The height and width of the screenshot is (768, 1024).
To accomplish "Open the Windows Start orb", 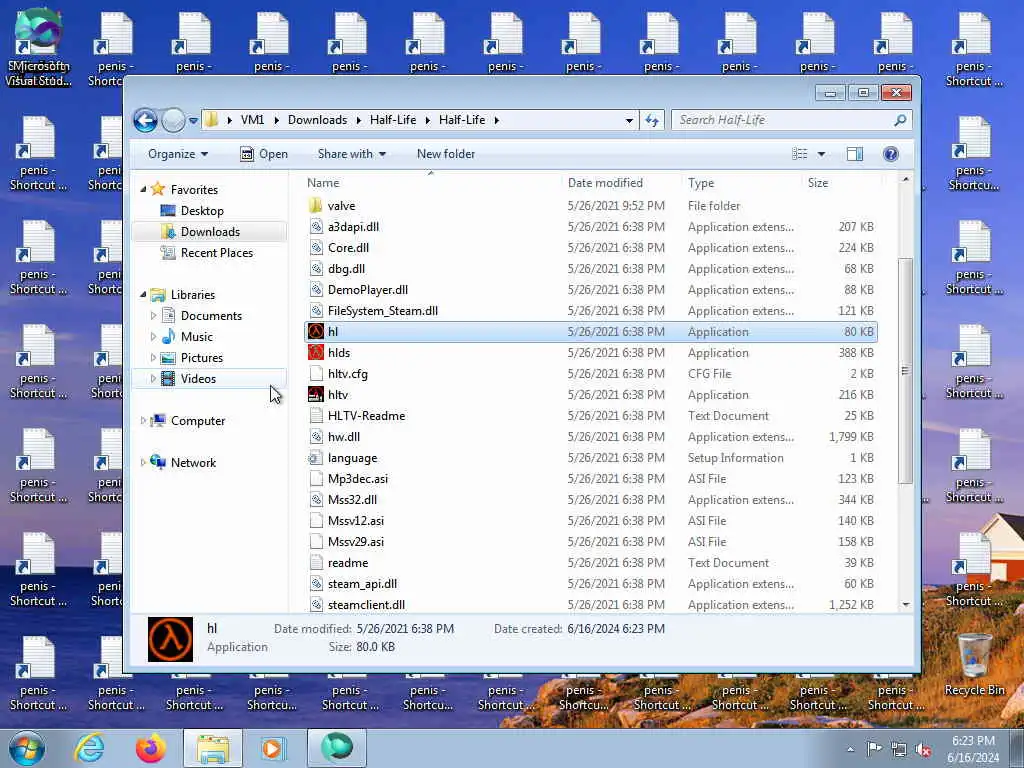I will pyautogui.click(x=27, y=748).
